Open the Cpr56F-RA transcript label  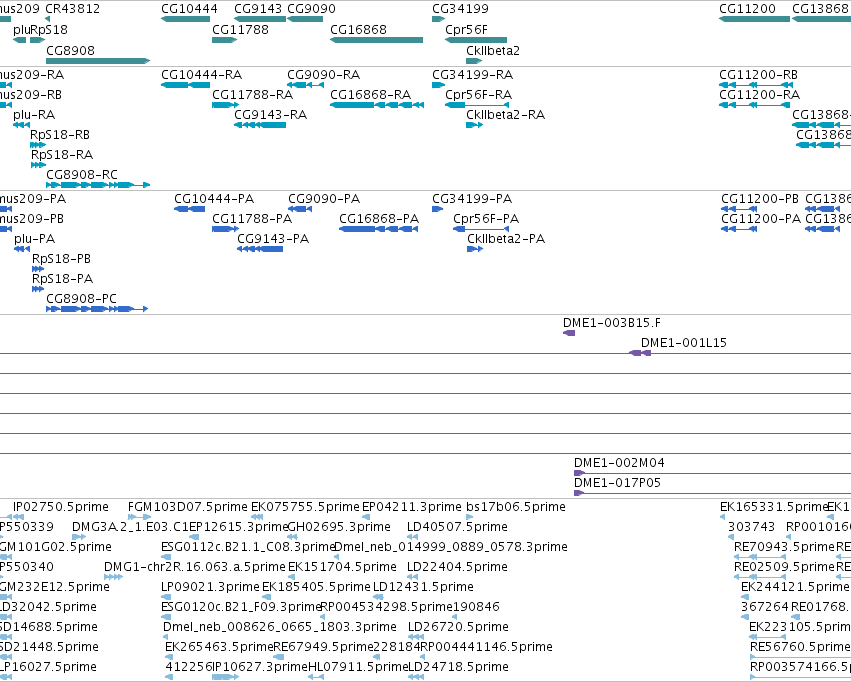click(x=478, y=94)
